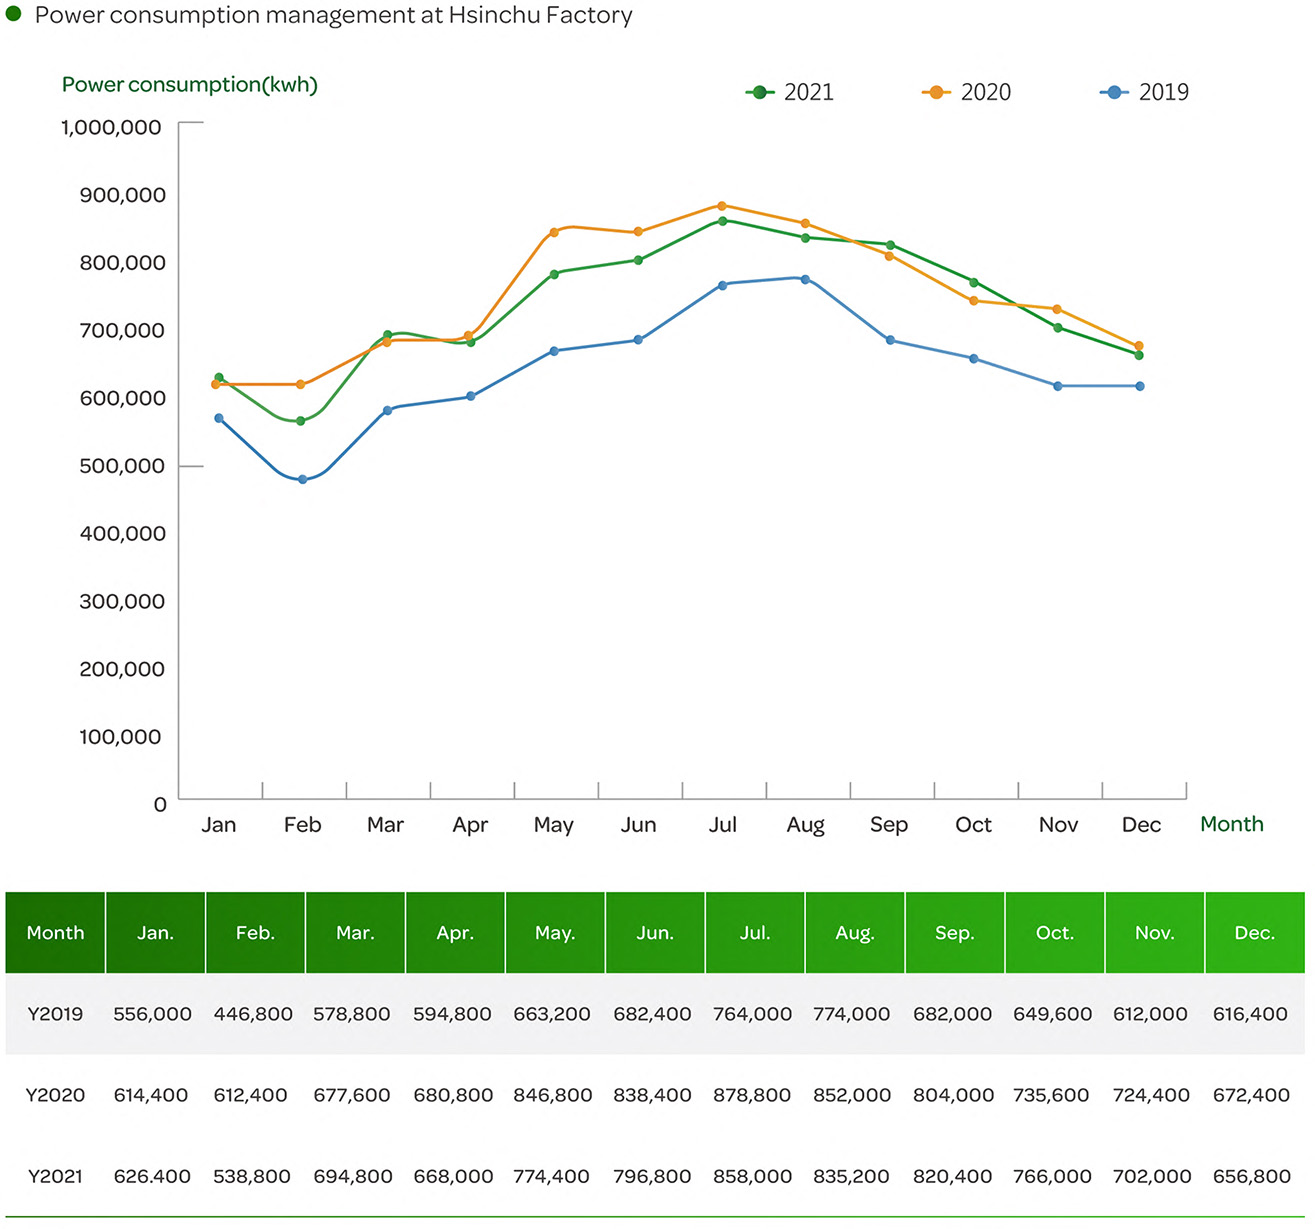Click the 668,000 cell
The image size is (1315, 1229).
tap(453, 1177)
